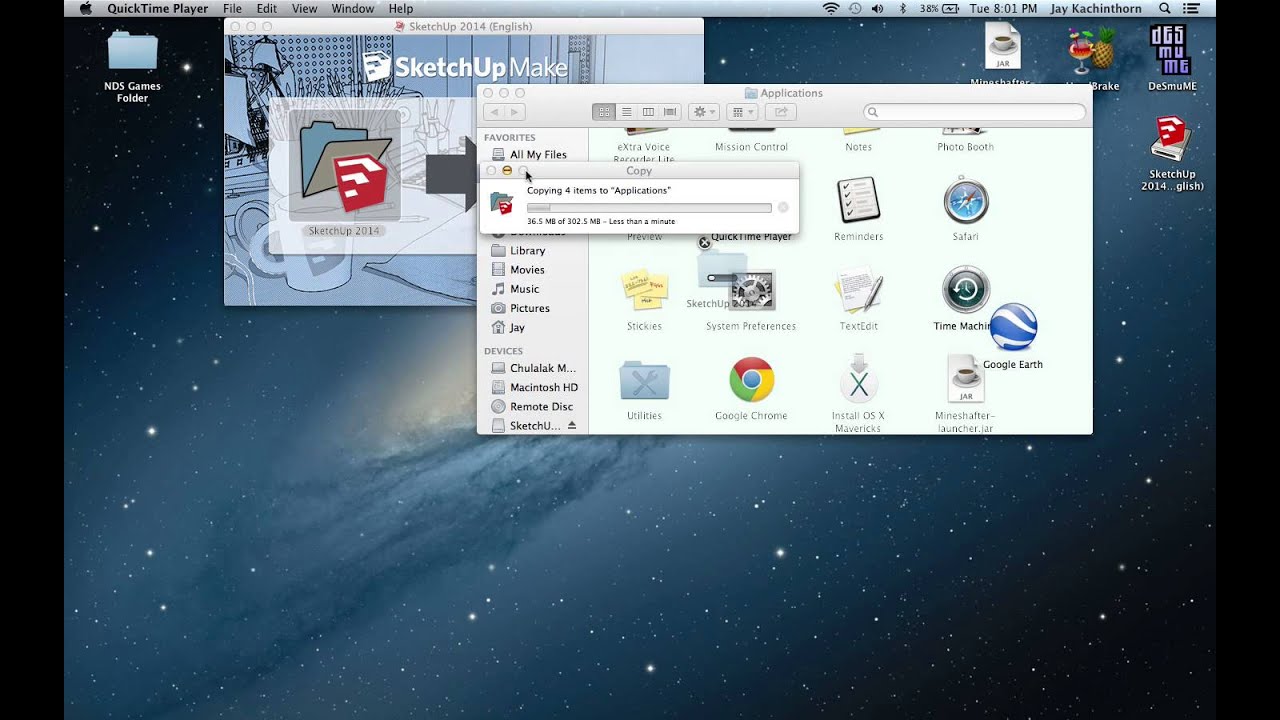Go back in Finder window
This screenshot has height=720, width=1280.
coord(494,112)
